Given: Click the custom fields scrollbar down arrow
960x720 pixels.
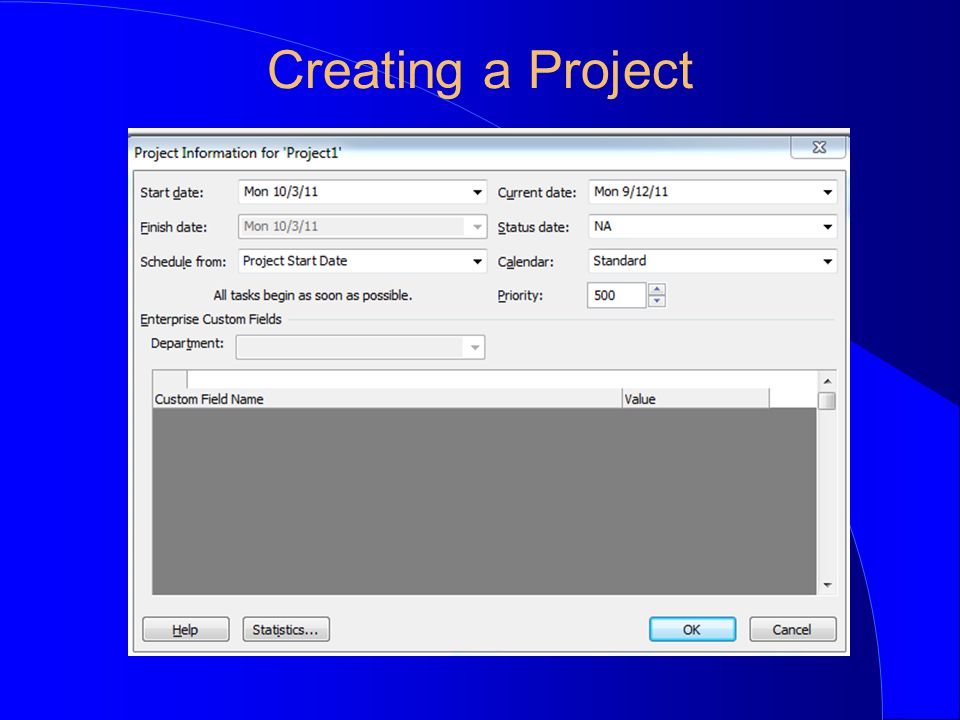Looking at the screenshot, I should click(x=827, y=585).
